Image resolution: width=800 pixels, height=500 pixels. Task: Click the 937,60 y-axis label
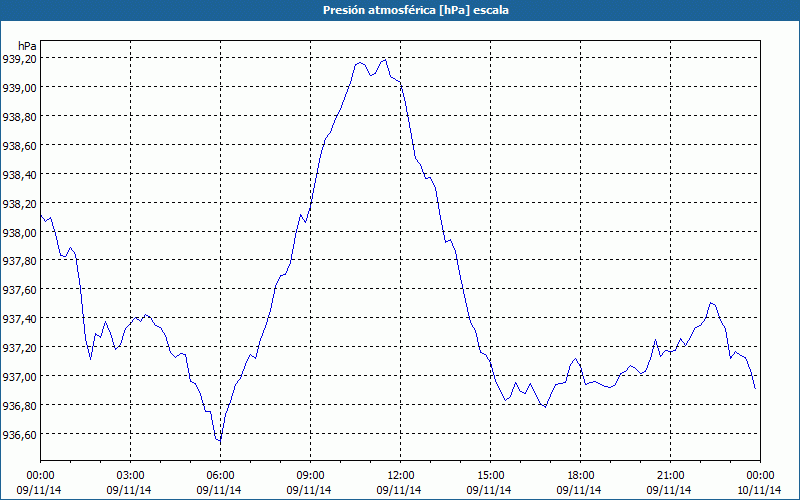[19, 290]
